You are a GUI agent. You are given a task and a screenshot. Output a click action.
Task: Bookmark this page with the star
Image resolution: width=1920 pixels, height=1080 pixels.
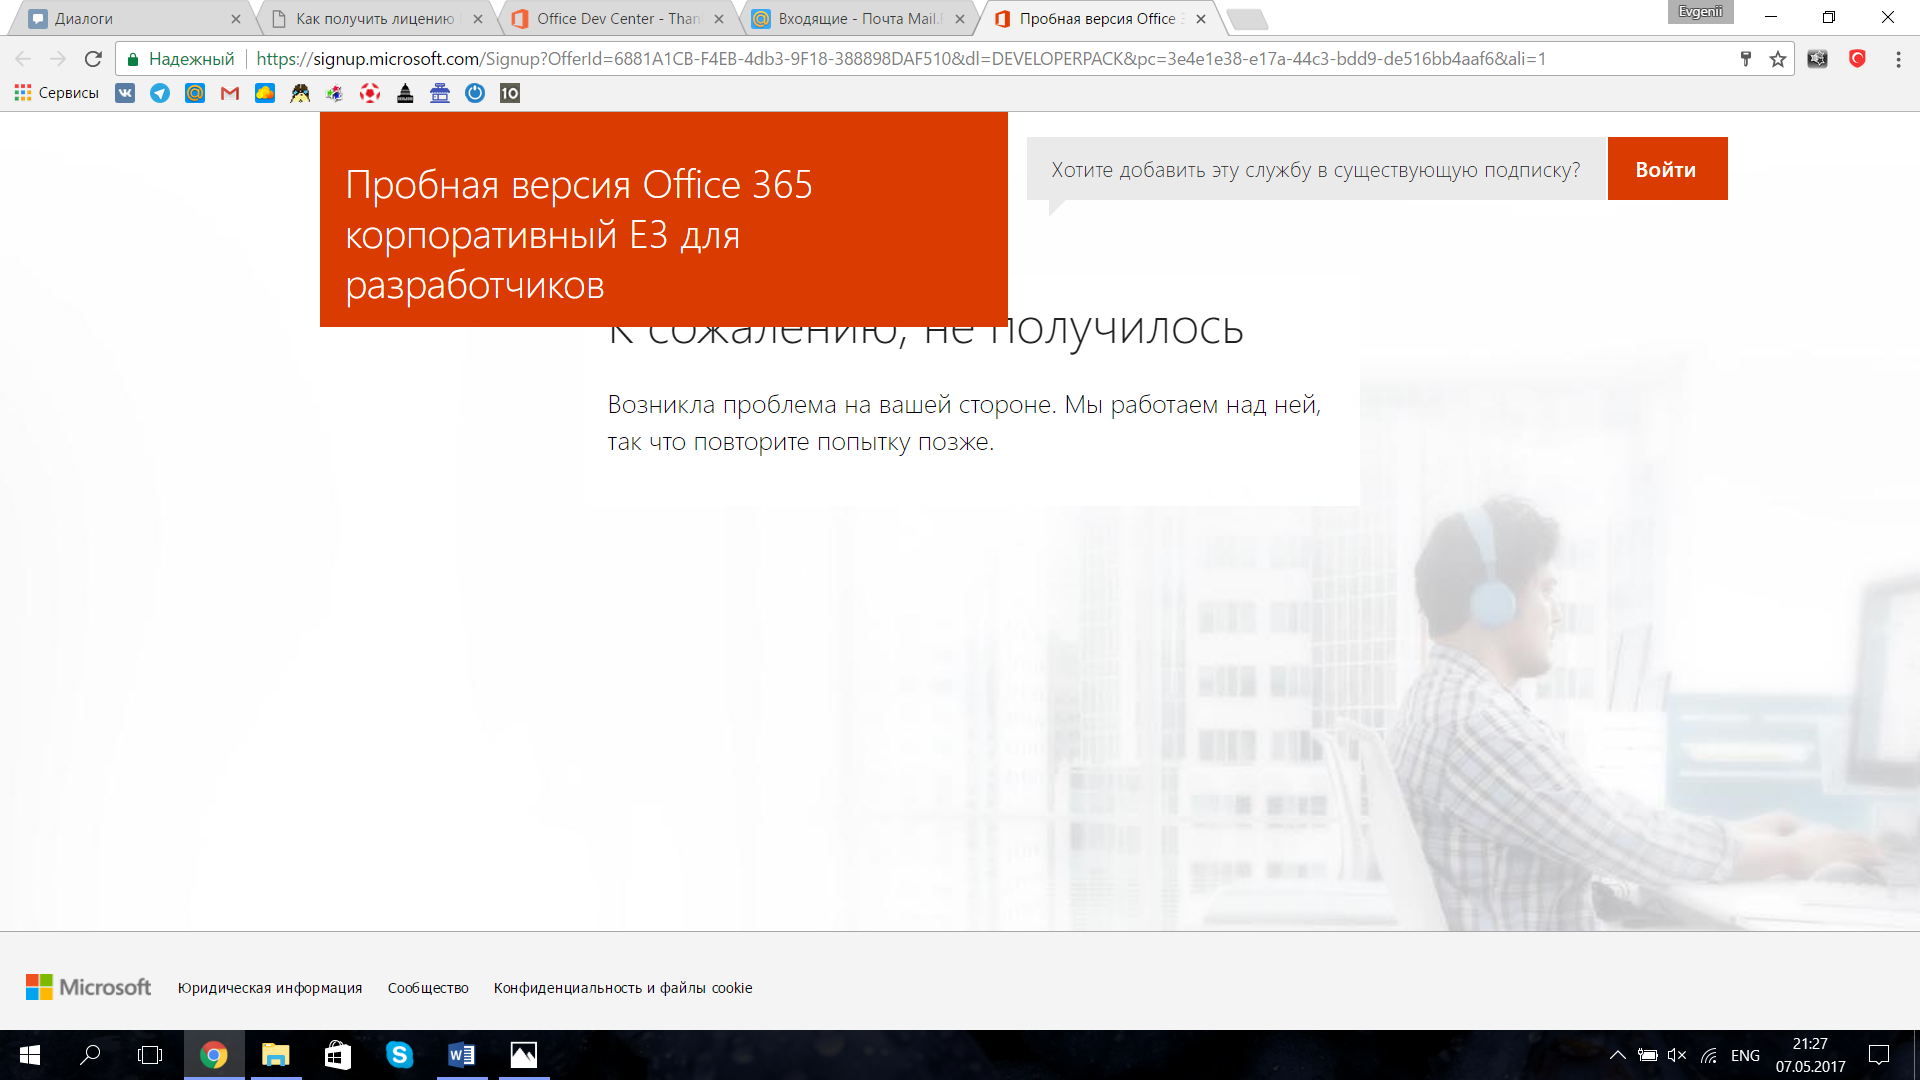1778,59
